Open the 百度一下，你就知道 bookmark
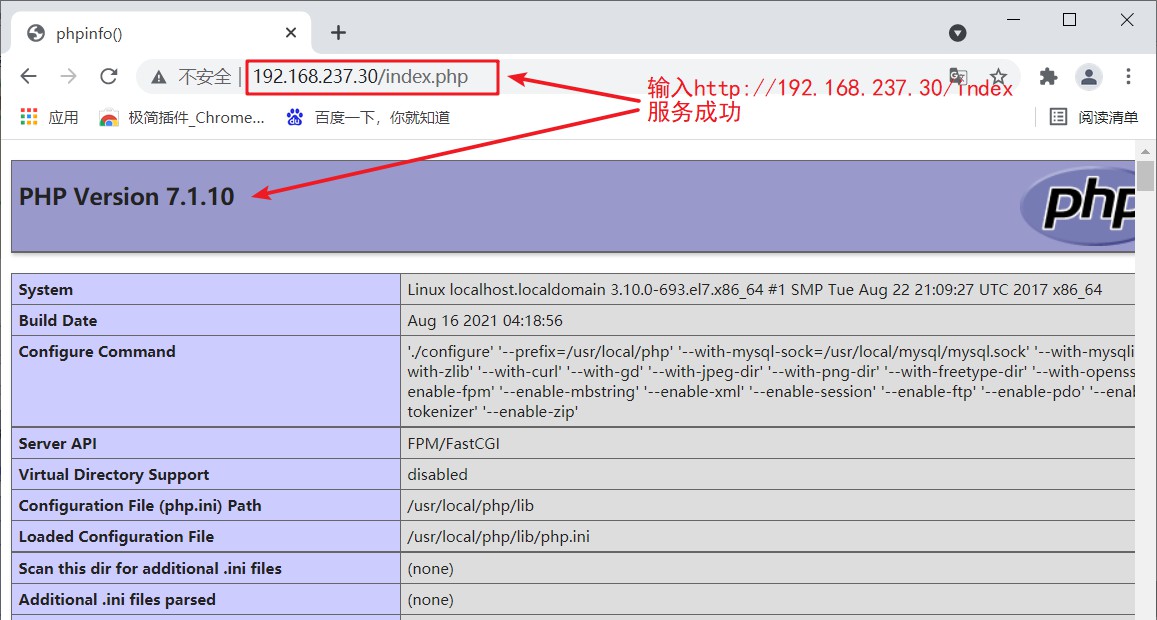Screen dimensions: 1157x620 click(367, 117)
